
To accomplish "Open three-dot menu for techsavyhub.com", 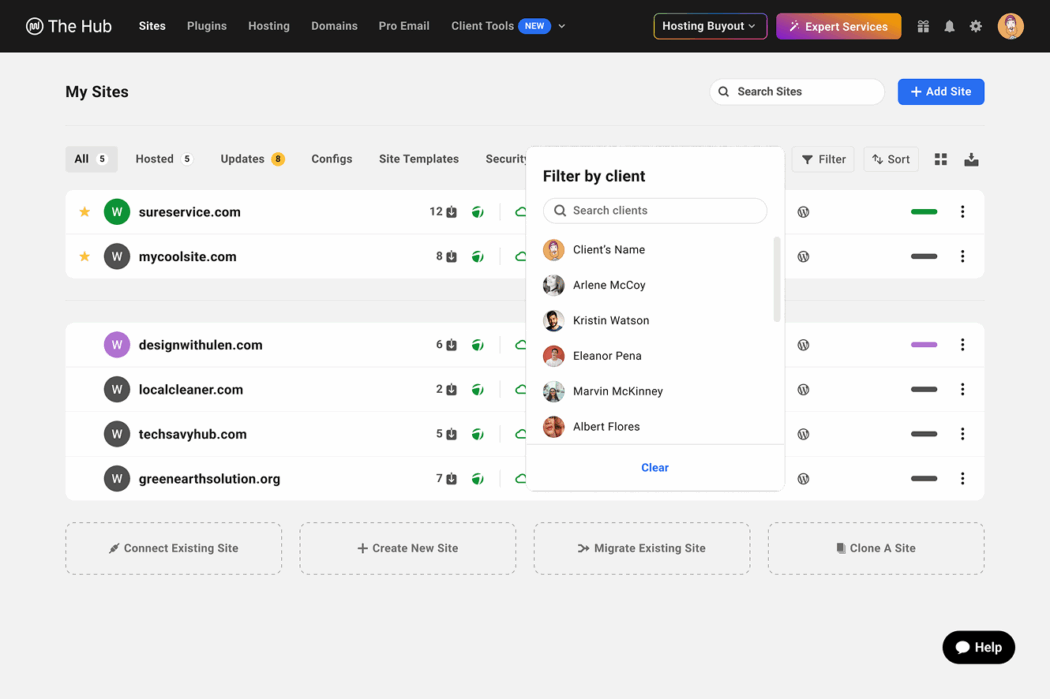I will tap(962, 434).
